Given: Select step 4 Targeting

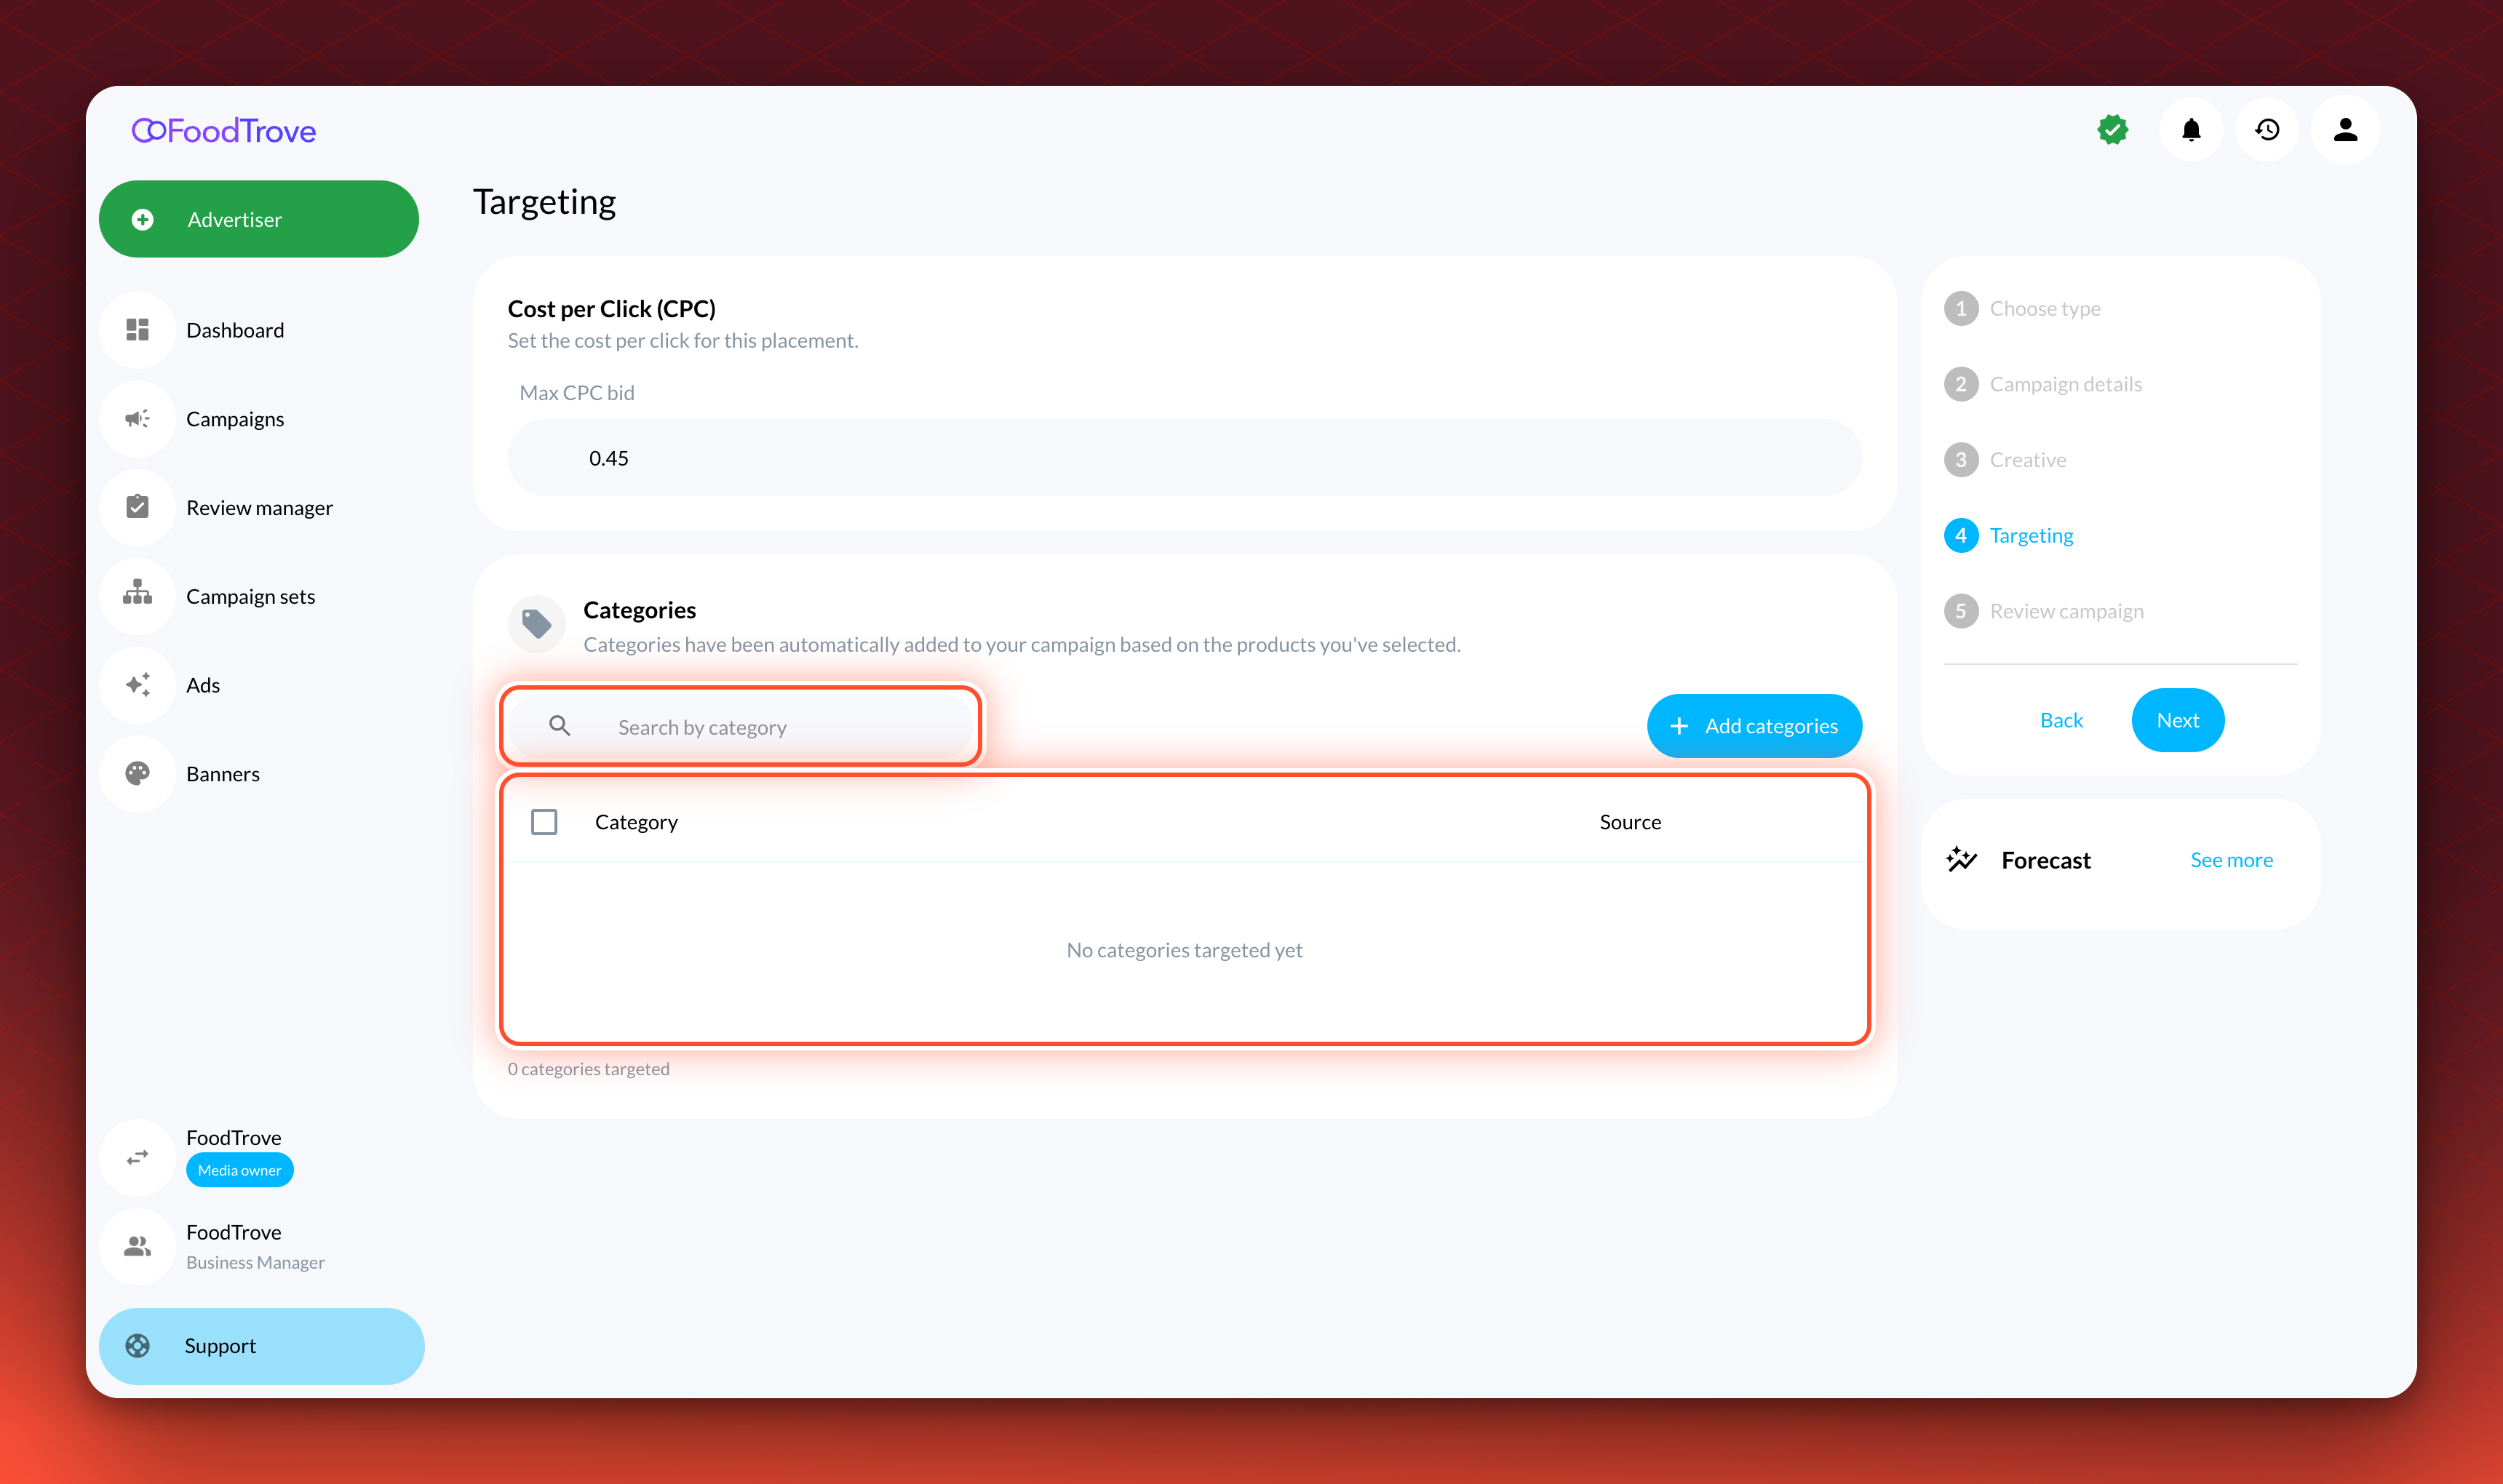Looking at the screenshot, I should [x=2010, y=535].
